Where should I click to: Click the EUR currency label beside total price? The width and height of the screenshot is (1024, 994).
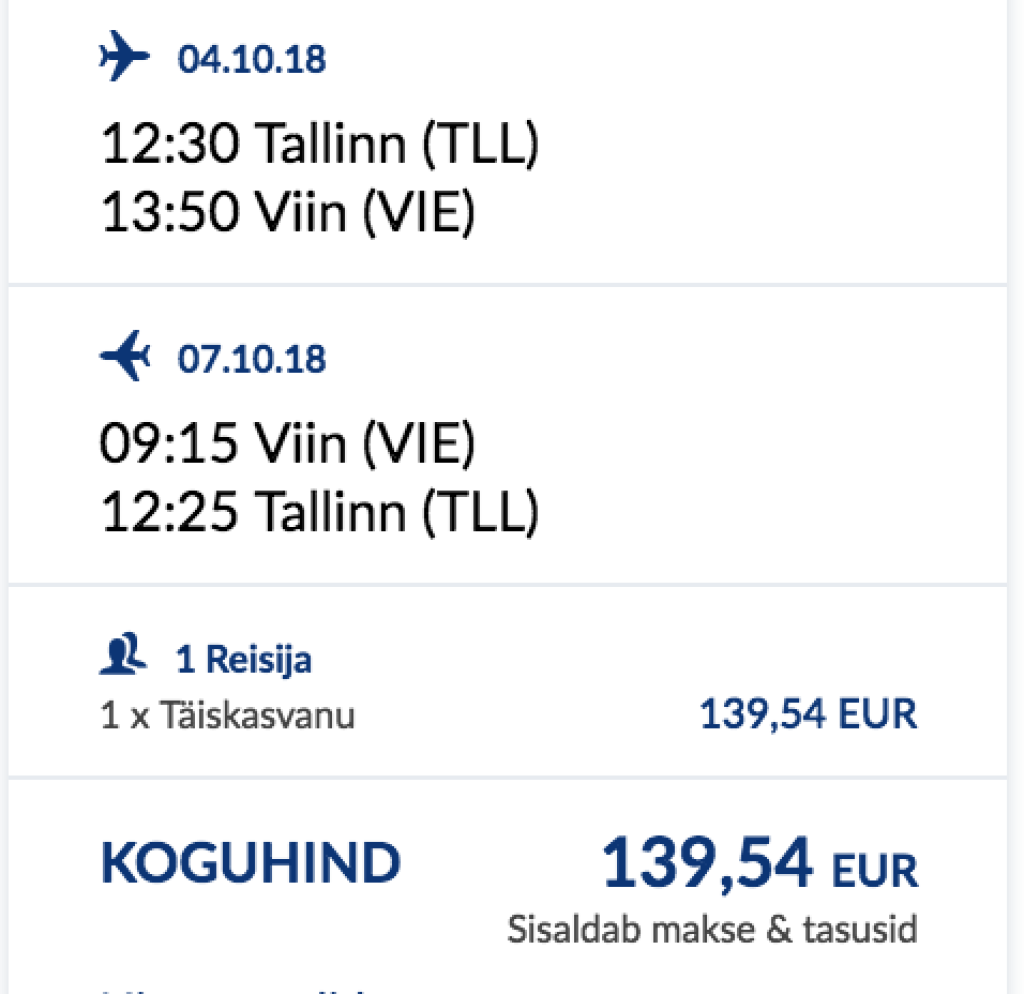coord(878,870)
